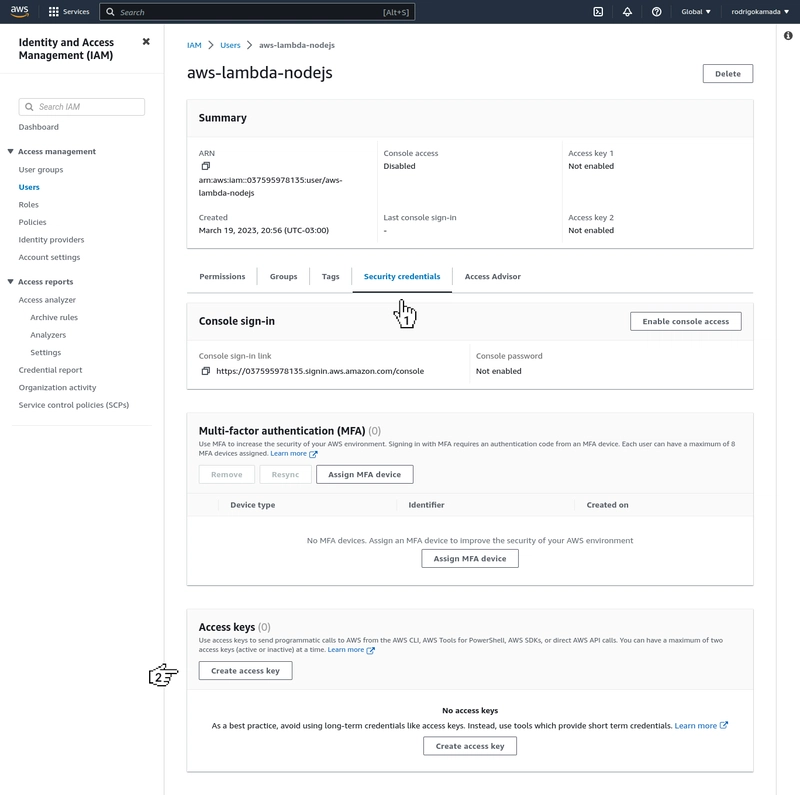Click the Delete button for aws-lambda-nodejs
This screenshot has width=800, height=795.
tap(727, 73)
